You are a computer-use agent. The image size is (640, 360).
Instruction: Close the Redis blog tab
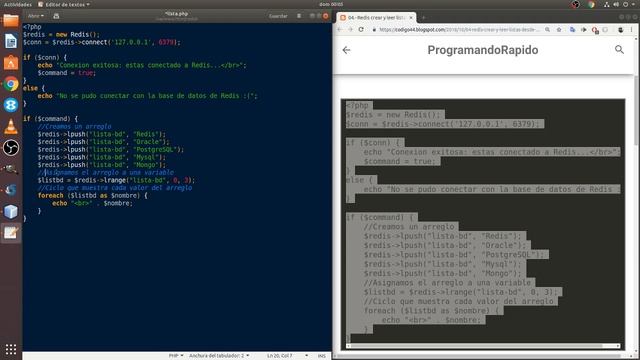411,18
